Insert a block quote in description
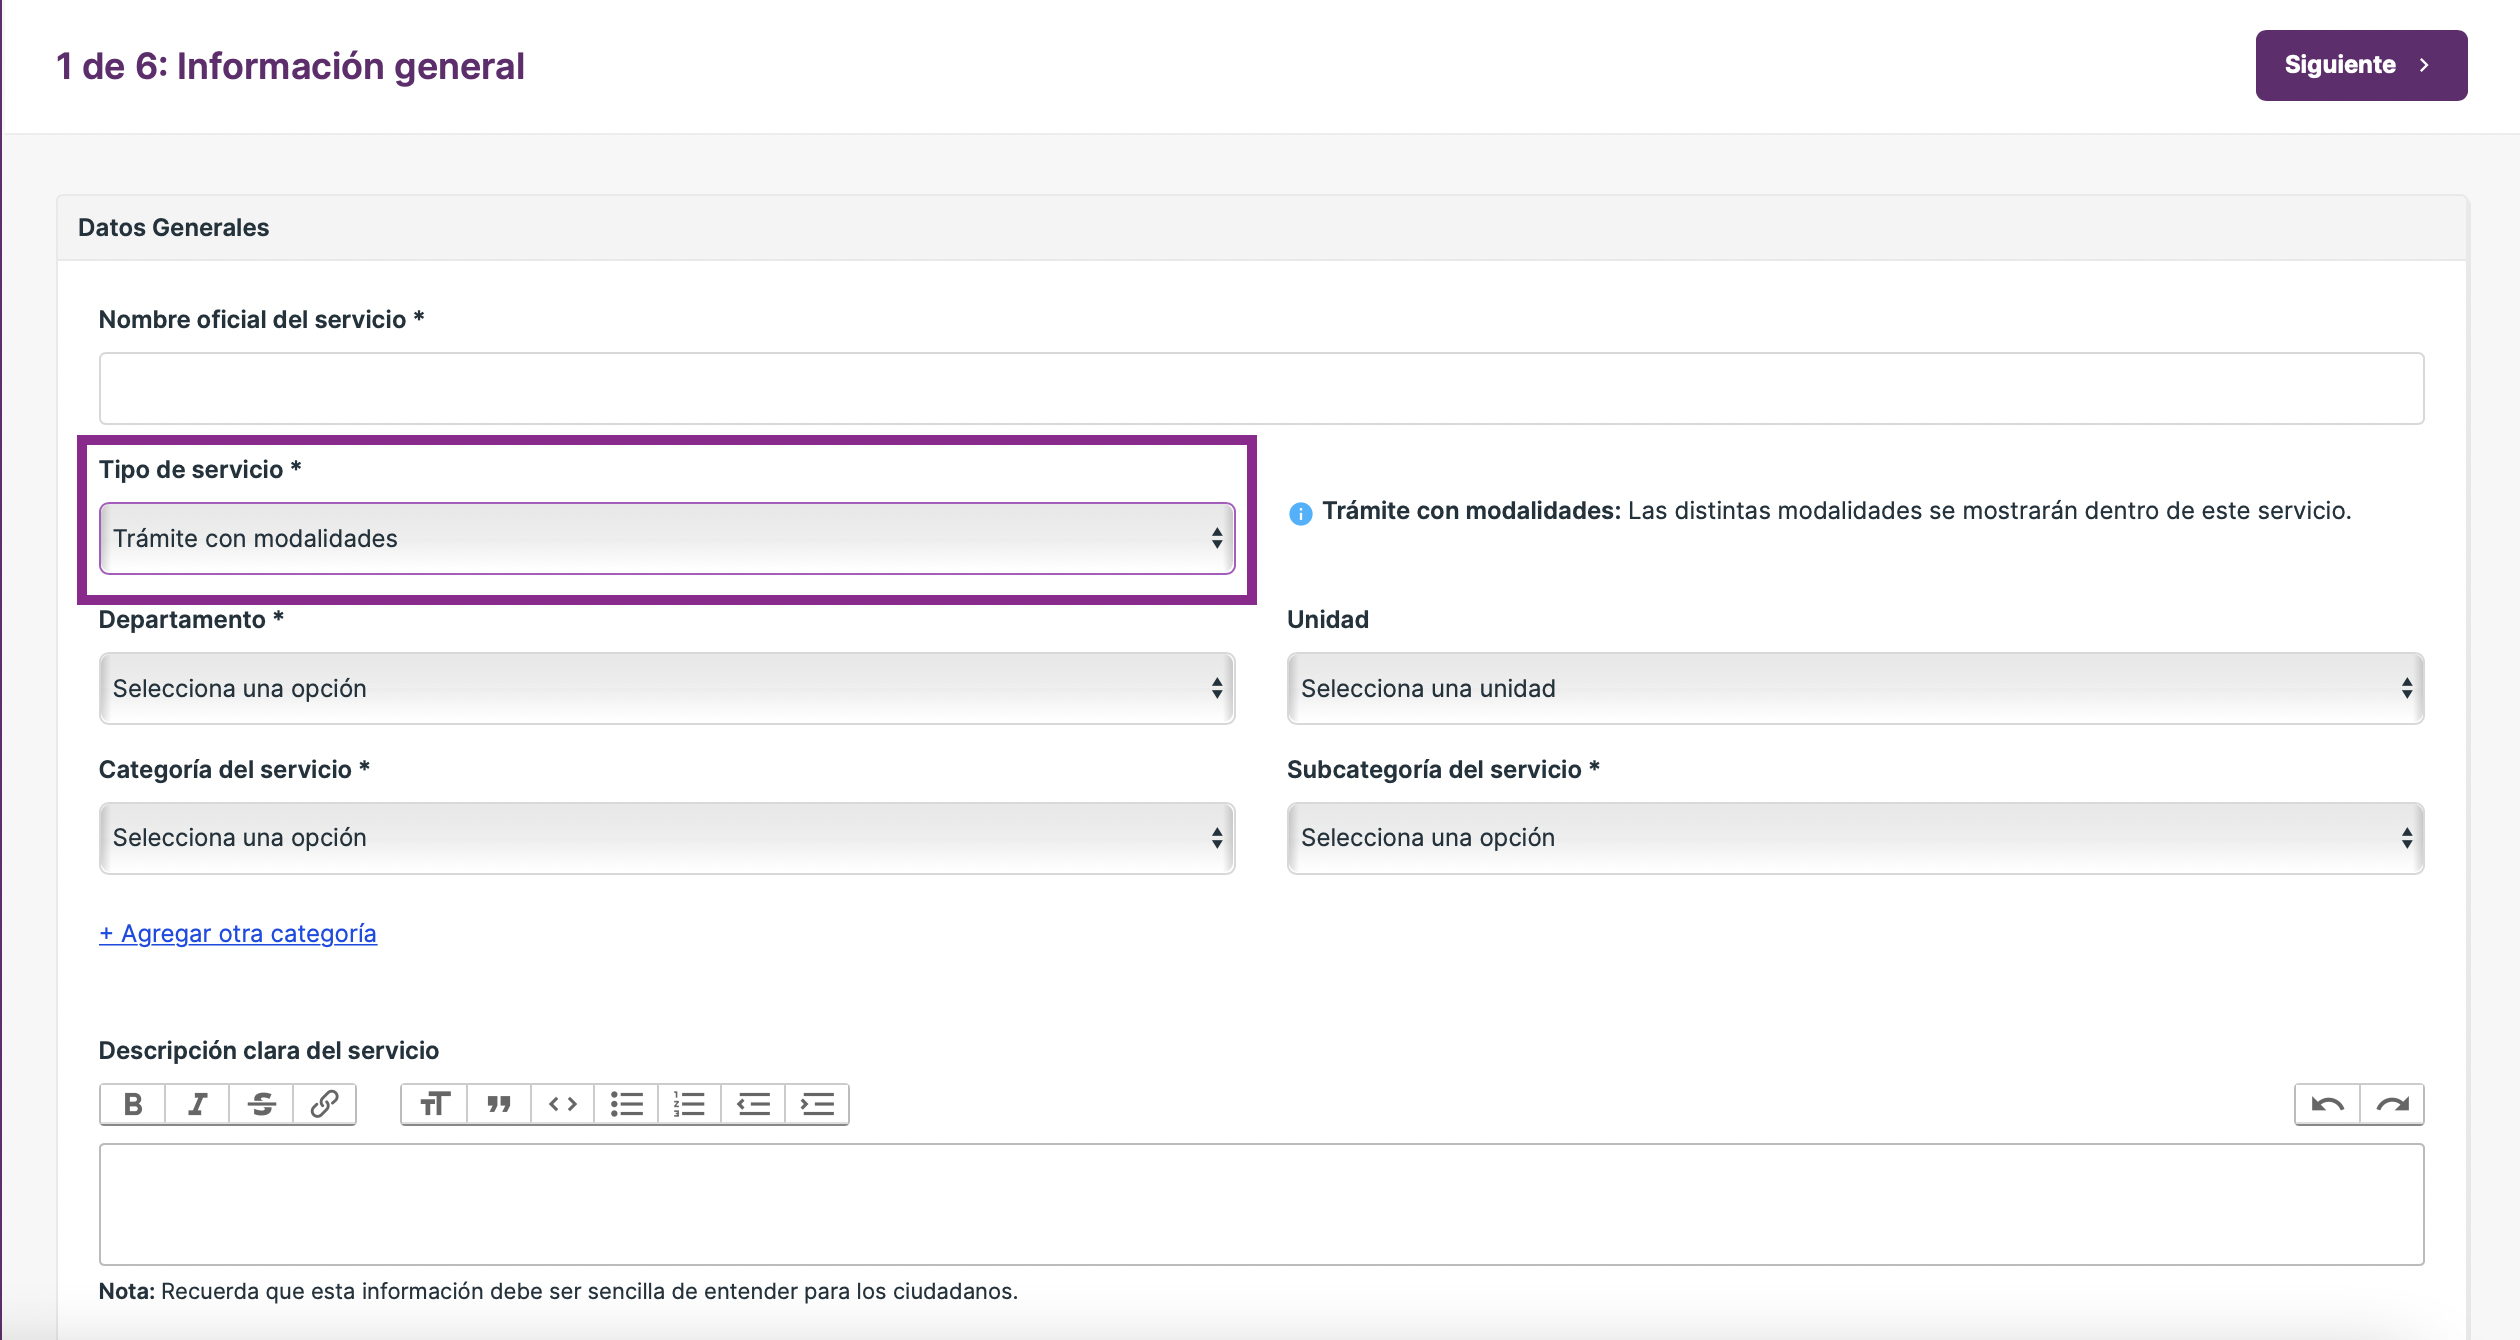Screen dimensions: 2520x1340 coord(499,1104)
